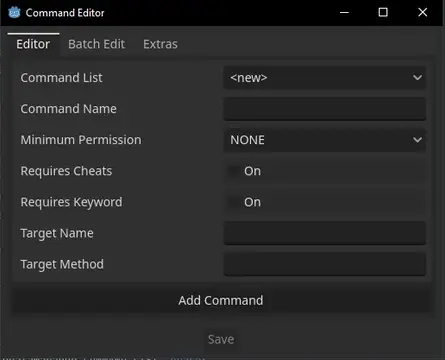Click the On label beside Requires Cheats
The image size is (445, 360).
click(252, 171)
